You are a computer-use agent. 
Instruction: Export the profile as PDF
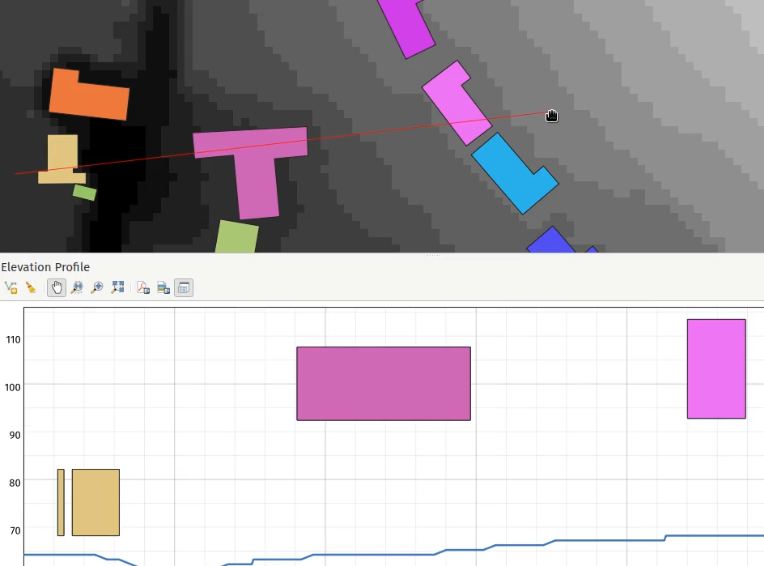coord(143,288)
